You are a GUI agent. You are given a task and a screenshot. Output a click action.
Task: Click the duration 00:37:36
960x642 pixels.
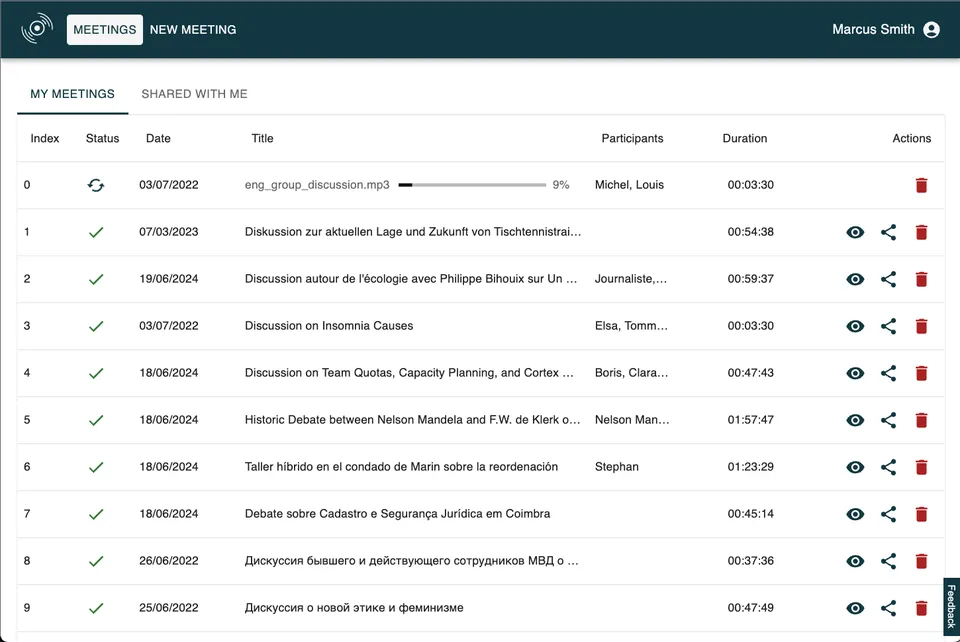click(x=751, y=561)
